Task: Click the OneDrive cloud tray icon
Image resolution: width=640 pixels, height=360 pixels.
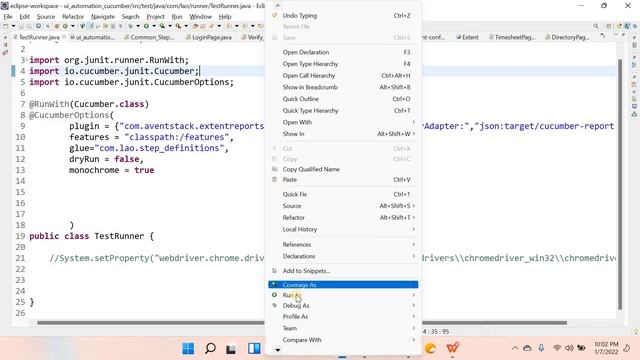Action: 527,348
